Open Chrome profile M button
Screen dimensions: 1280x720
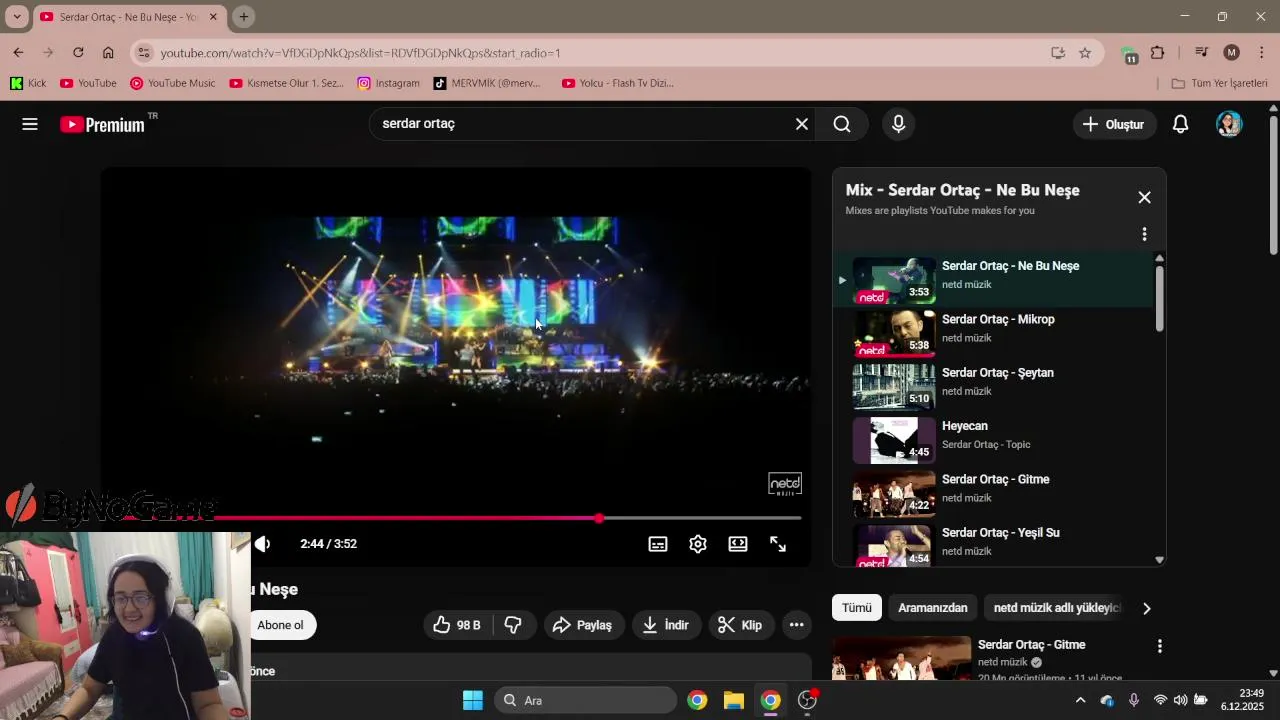point(1232,53)
